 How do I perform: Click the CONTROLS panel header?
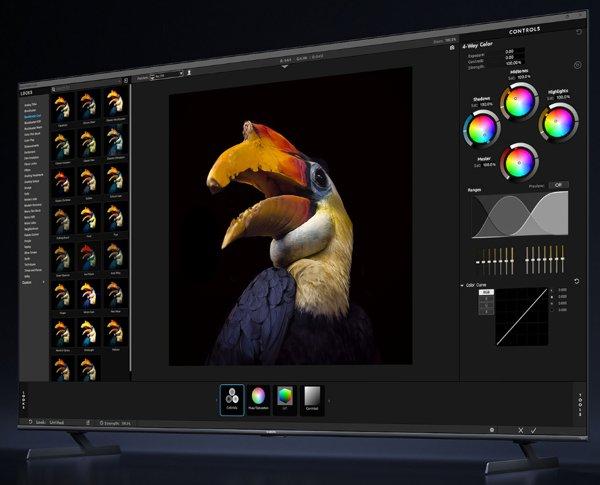tap(524, 30)
